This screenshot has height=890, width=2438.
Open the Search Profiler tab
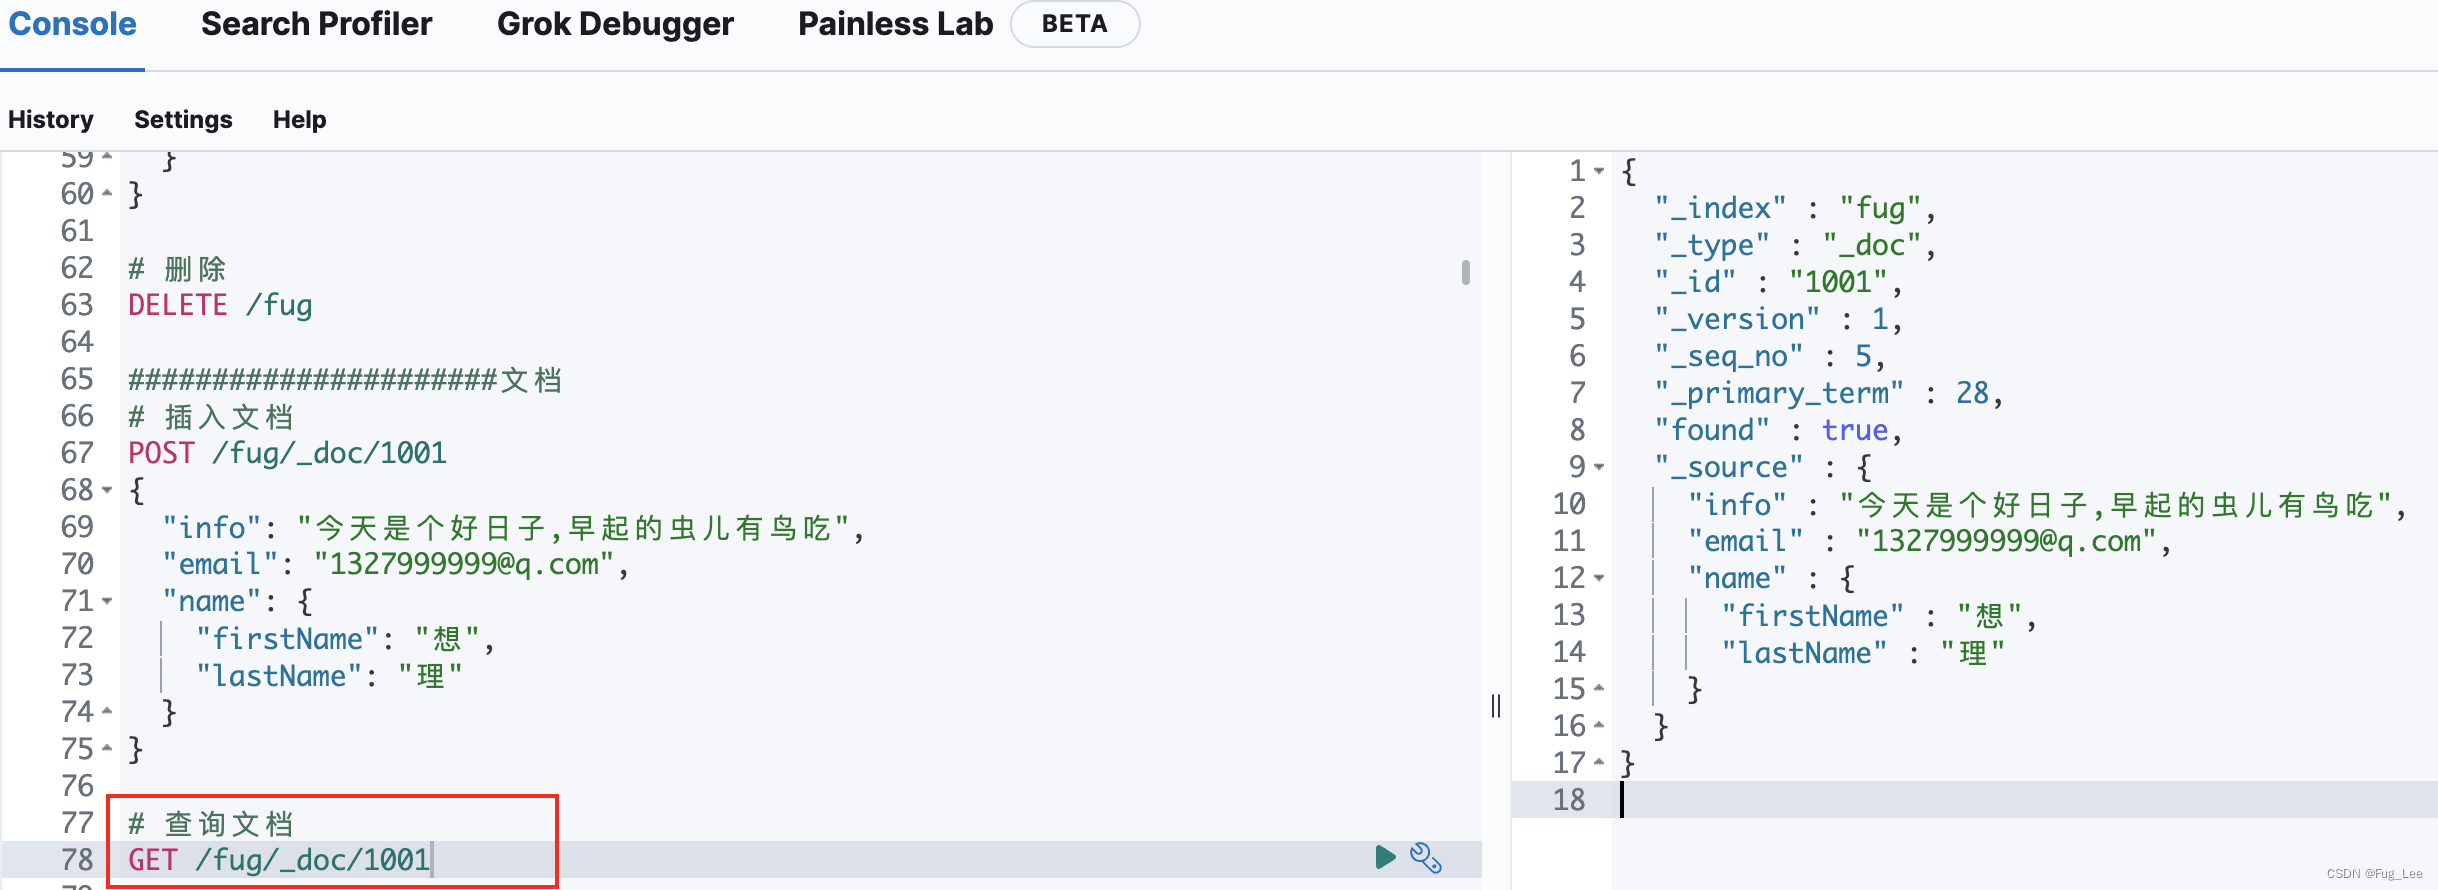click(317, 24)
